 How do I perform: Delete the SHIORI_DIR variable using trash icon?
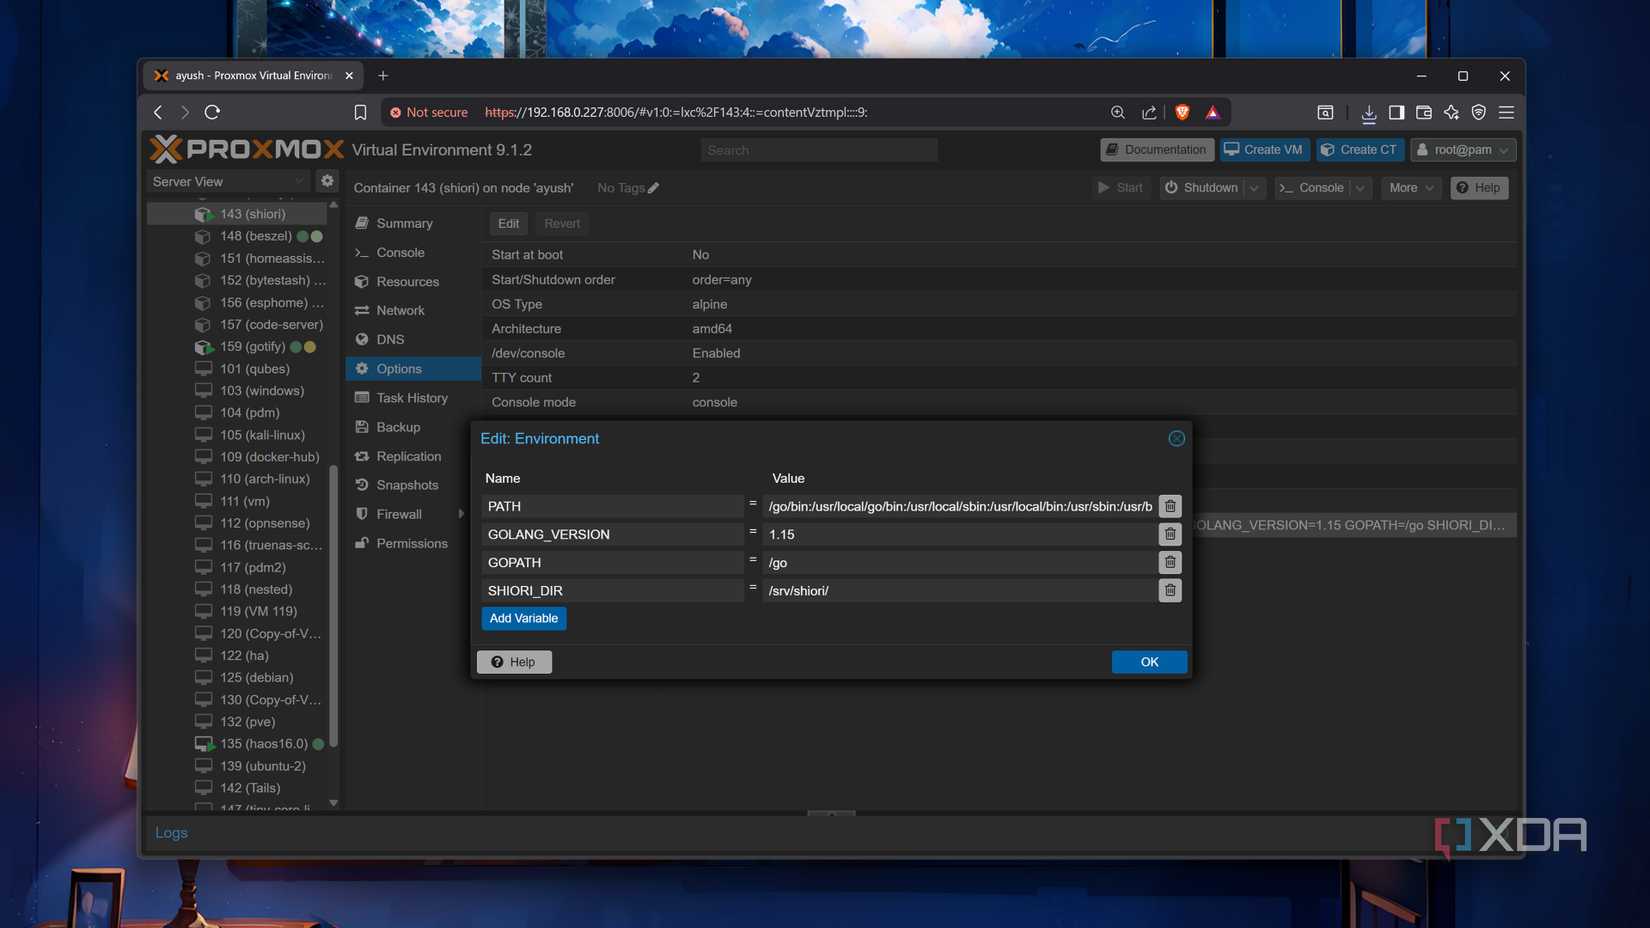point(1169,590)
